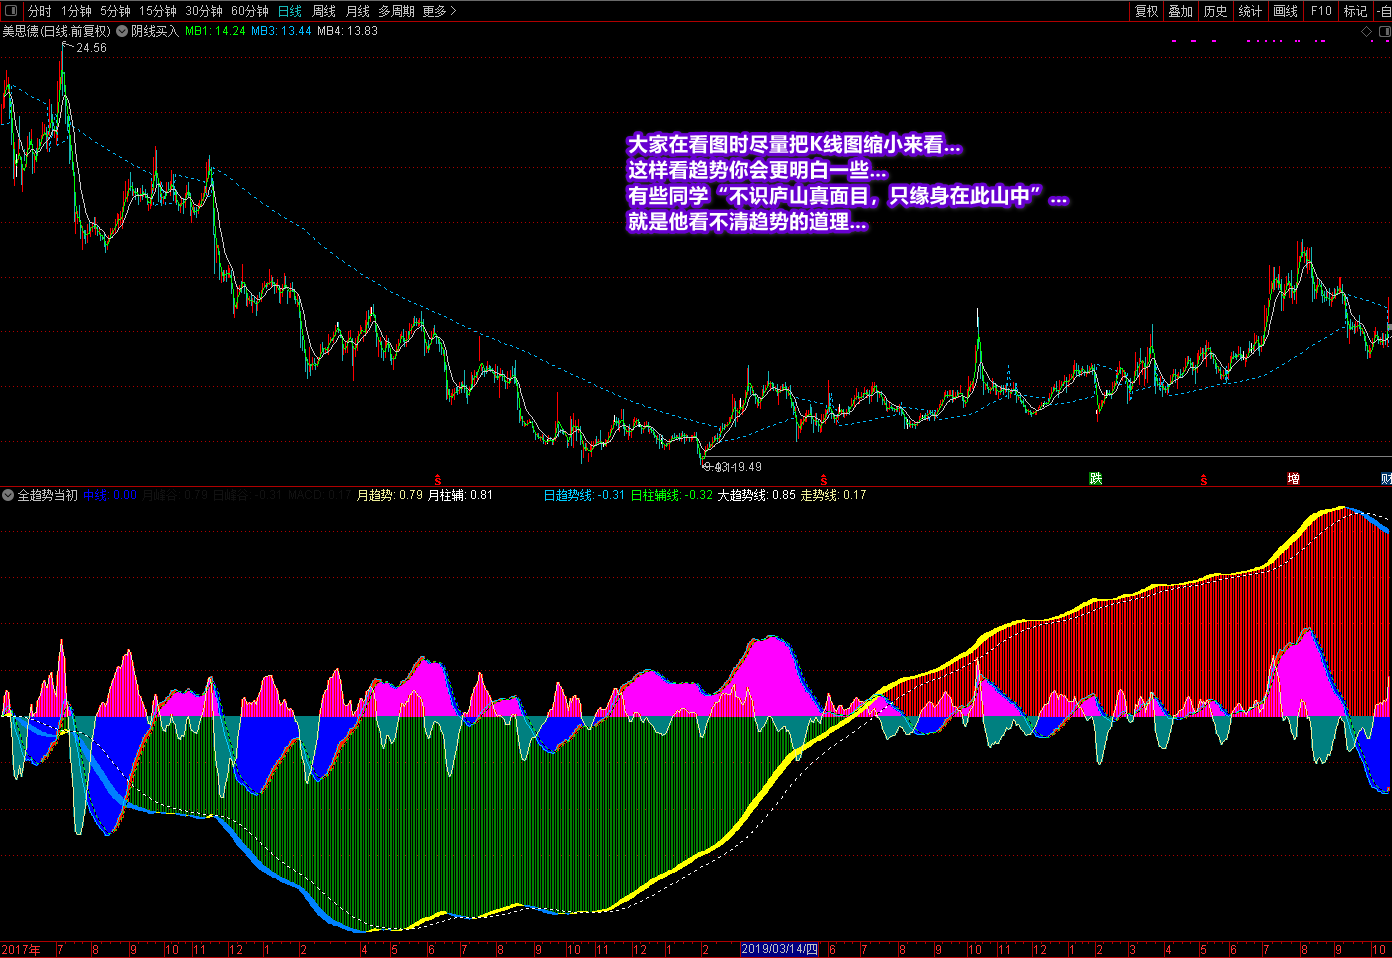Toggle the left sidebar panel icon
The width and height of the screenshot is (1392, 958).
tap(11, 11)
